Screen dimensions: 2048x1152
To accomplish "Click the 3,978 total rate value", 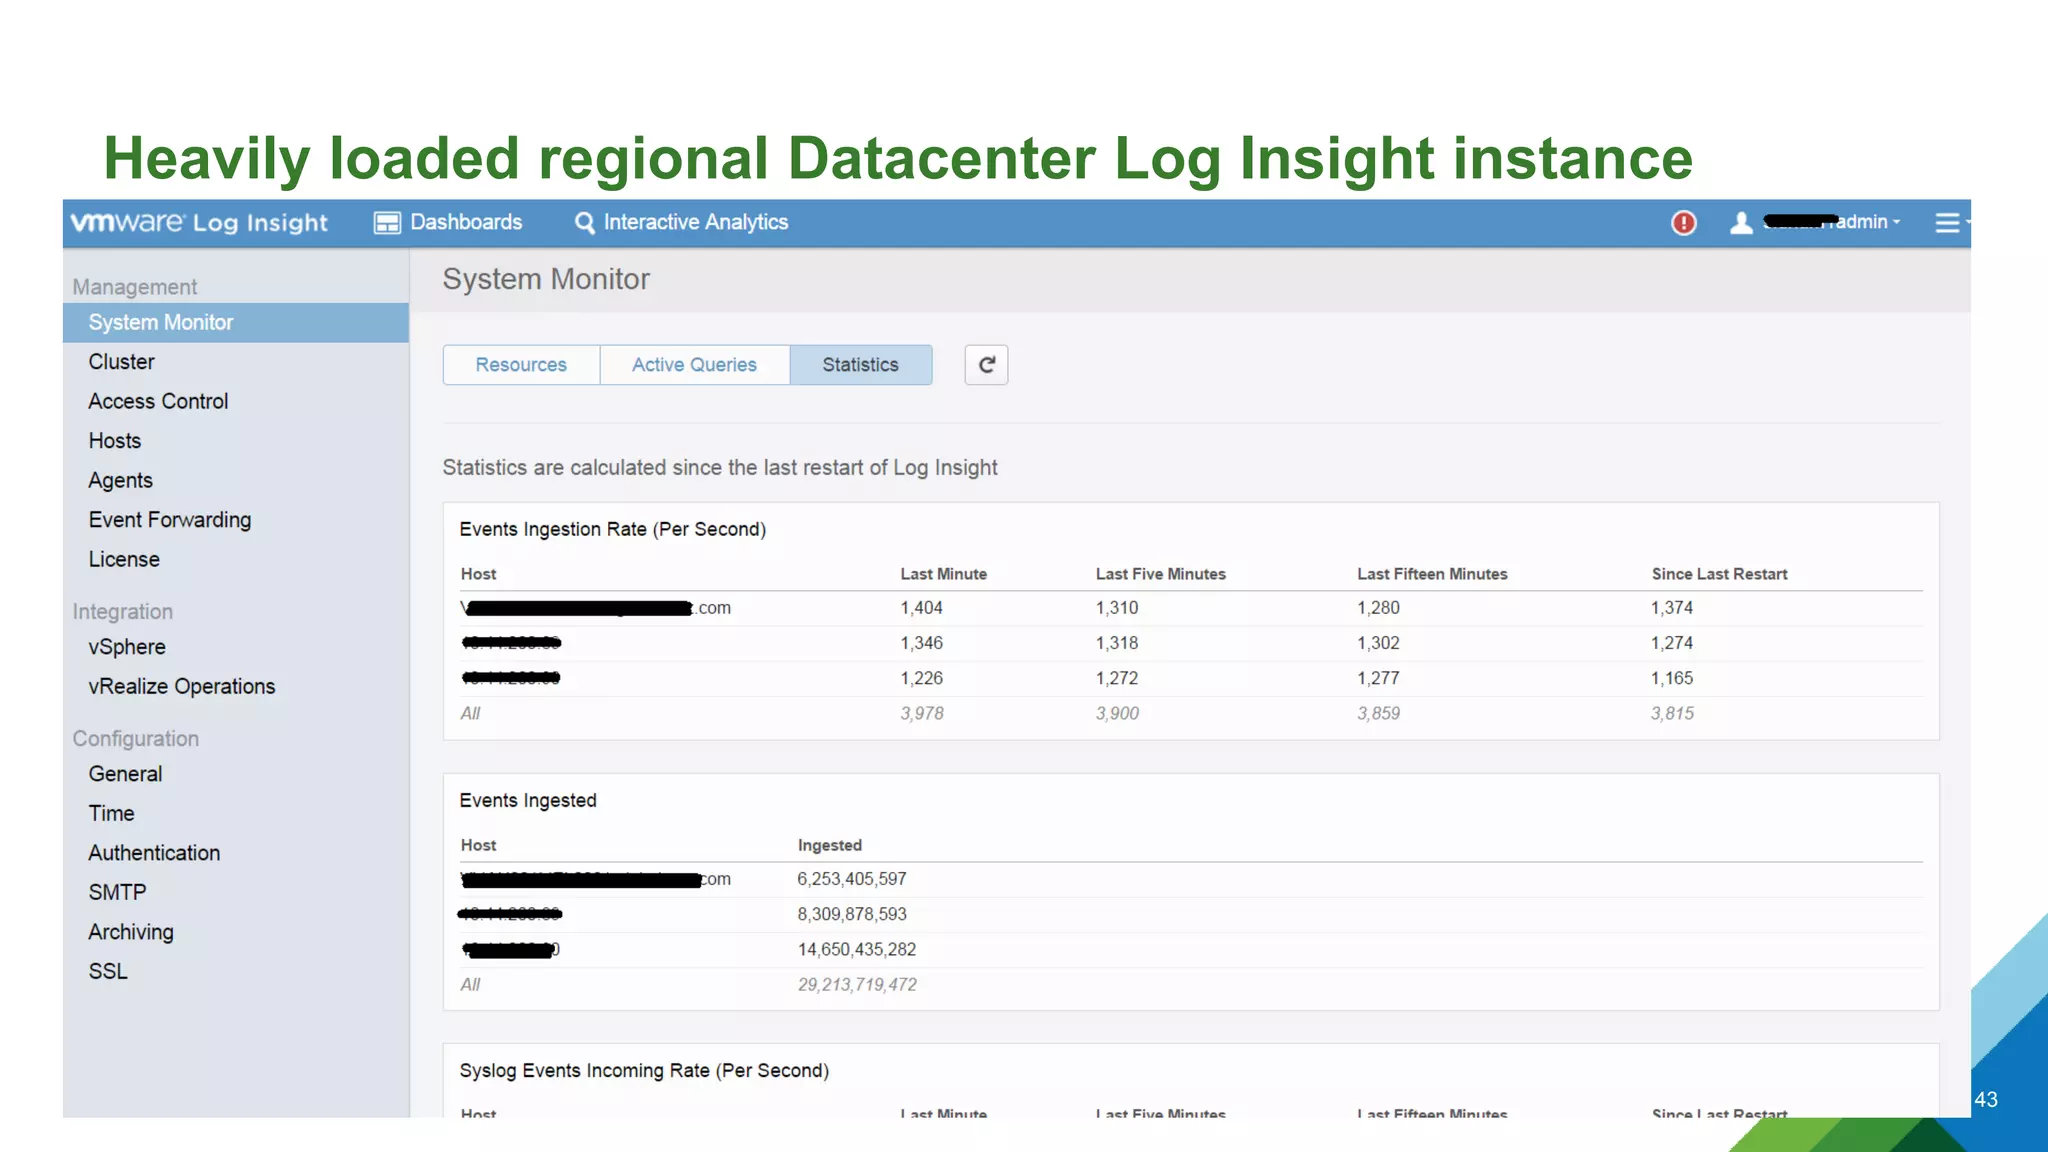I will [x=922, y=713].
